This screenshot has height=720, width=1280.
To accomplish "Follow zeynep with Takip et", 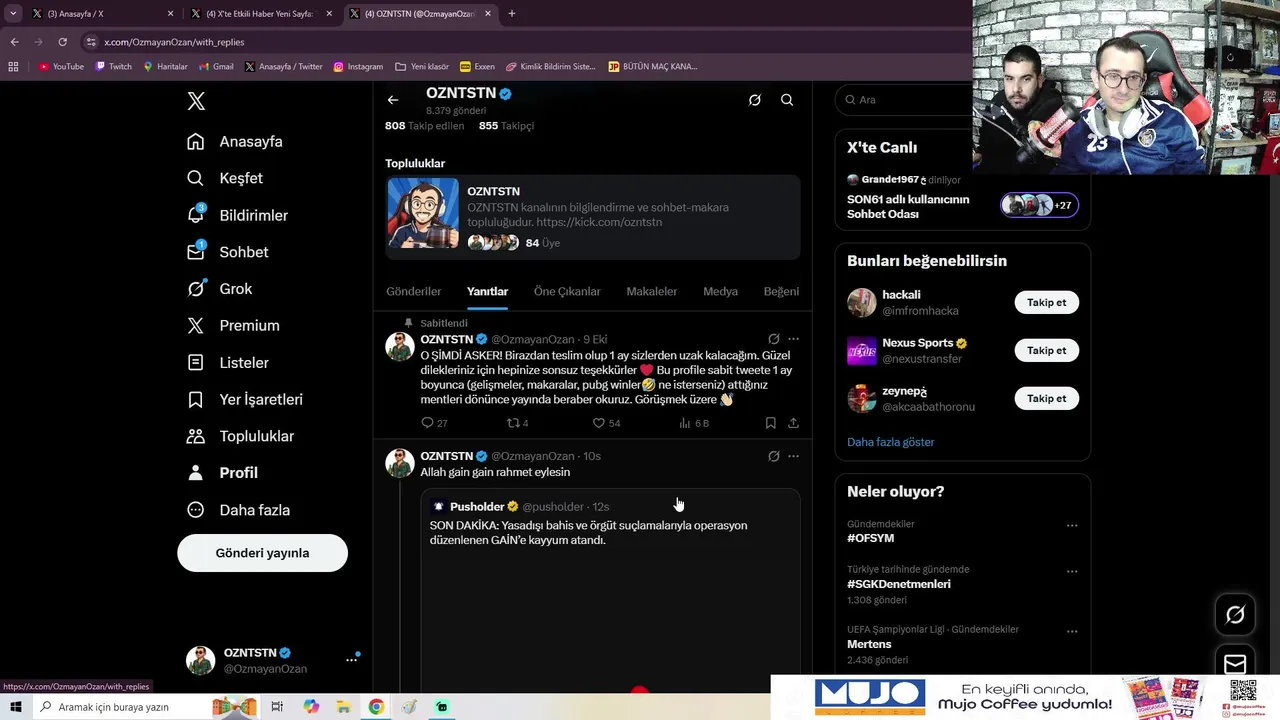I will [1046, 399].
